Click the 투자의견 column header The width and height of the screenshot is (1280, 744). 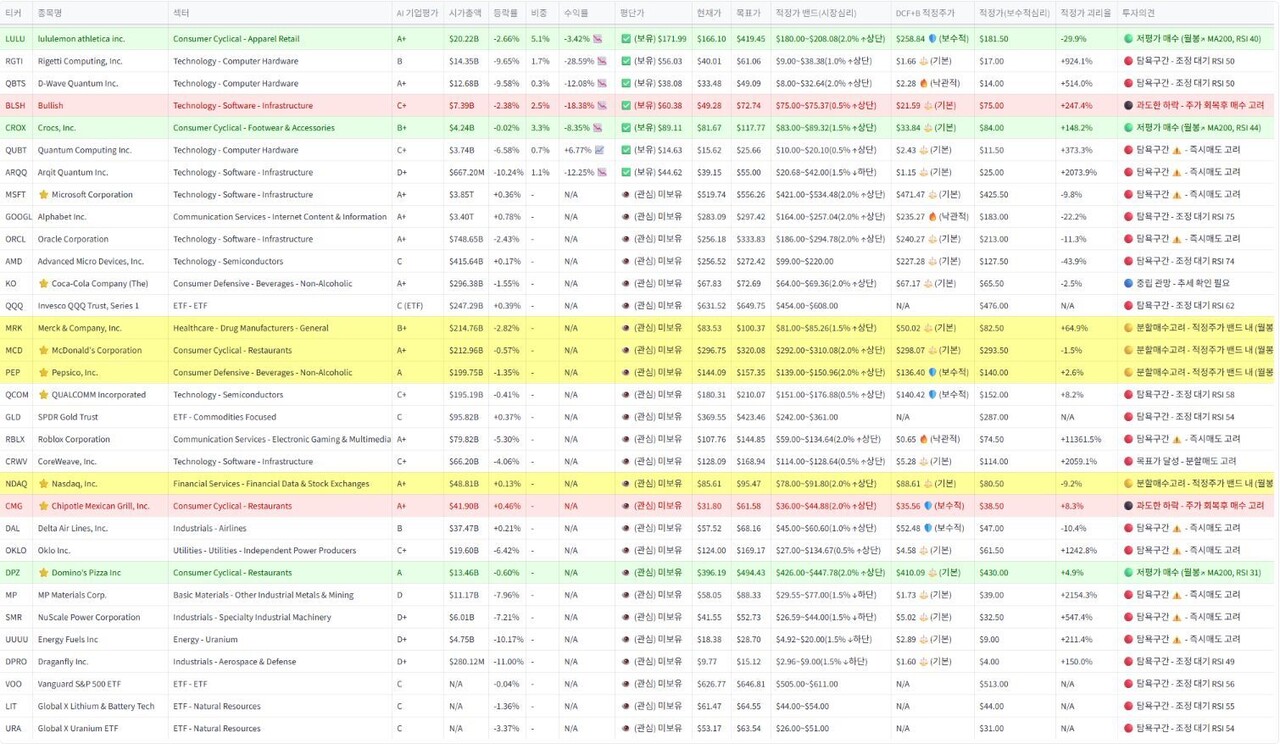tap(1138, 13)
